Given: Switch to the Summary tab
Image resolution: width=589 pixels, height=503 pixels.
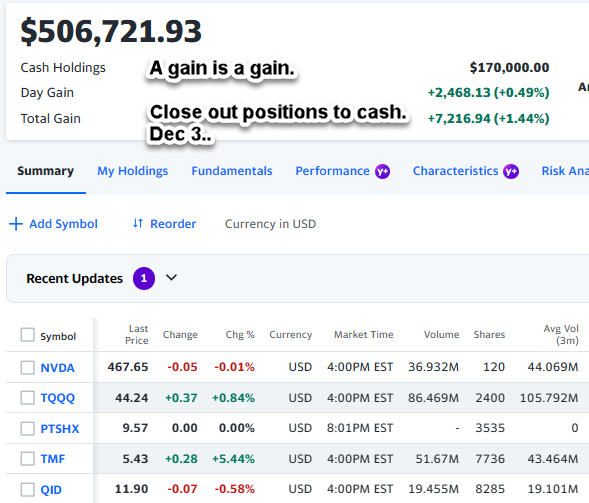Looking at the screenshot, I should point(45,171).
